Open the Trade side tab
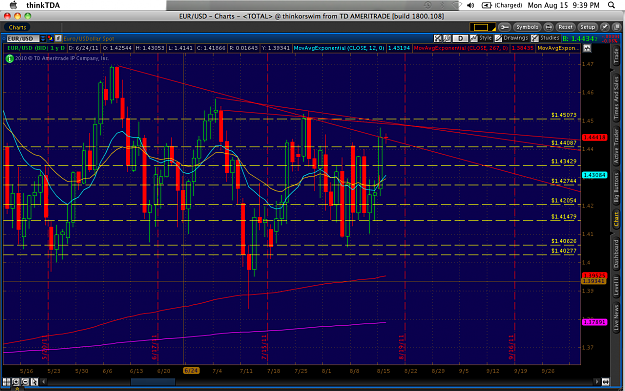Image resolution: width=625 pixels, height=391 pixels. tap(616, 57)
